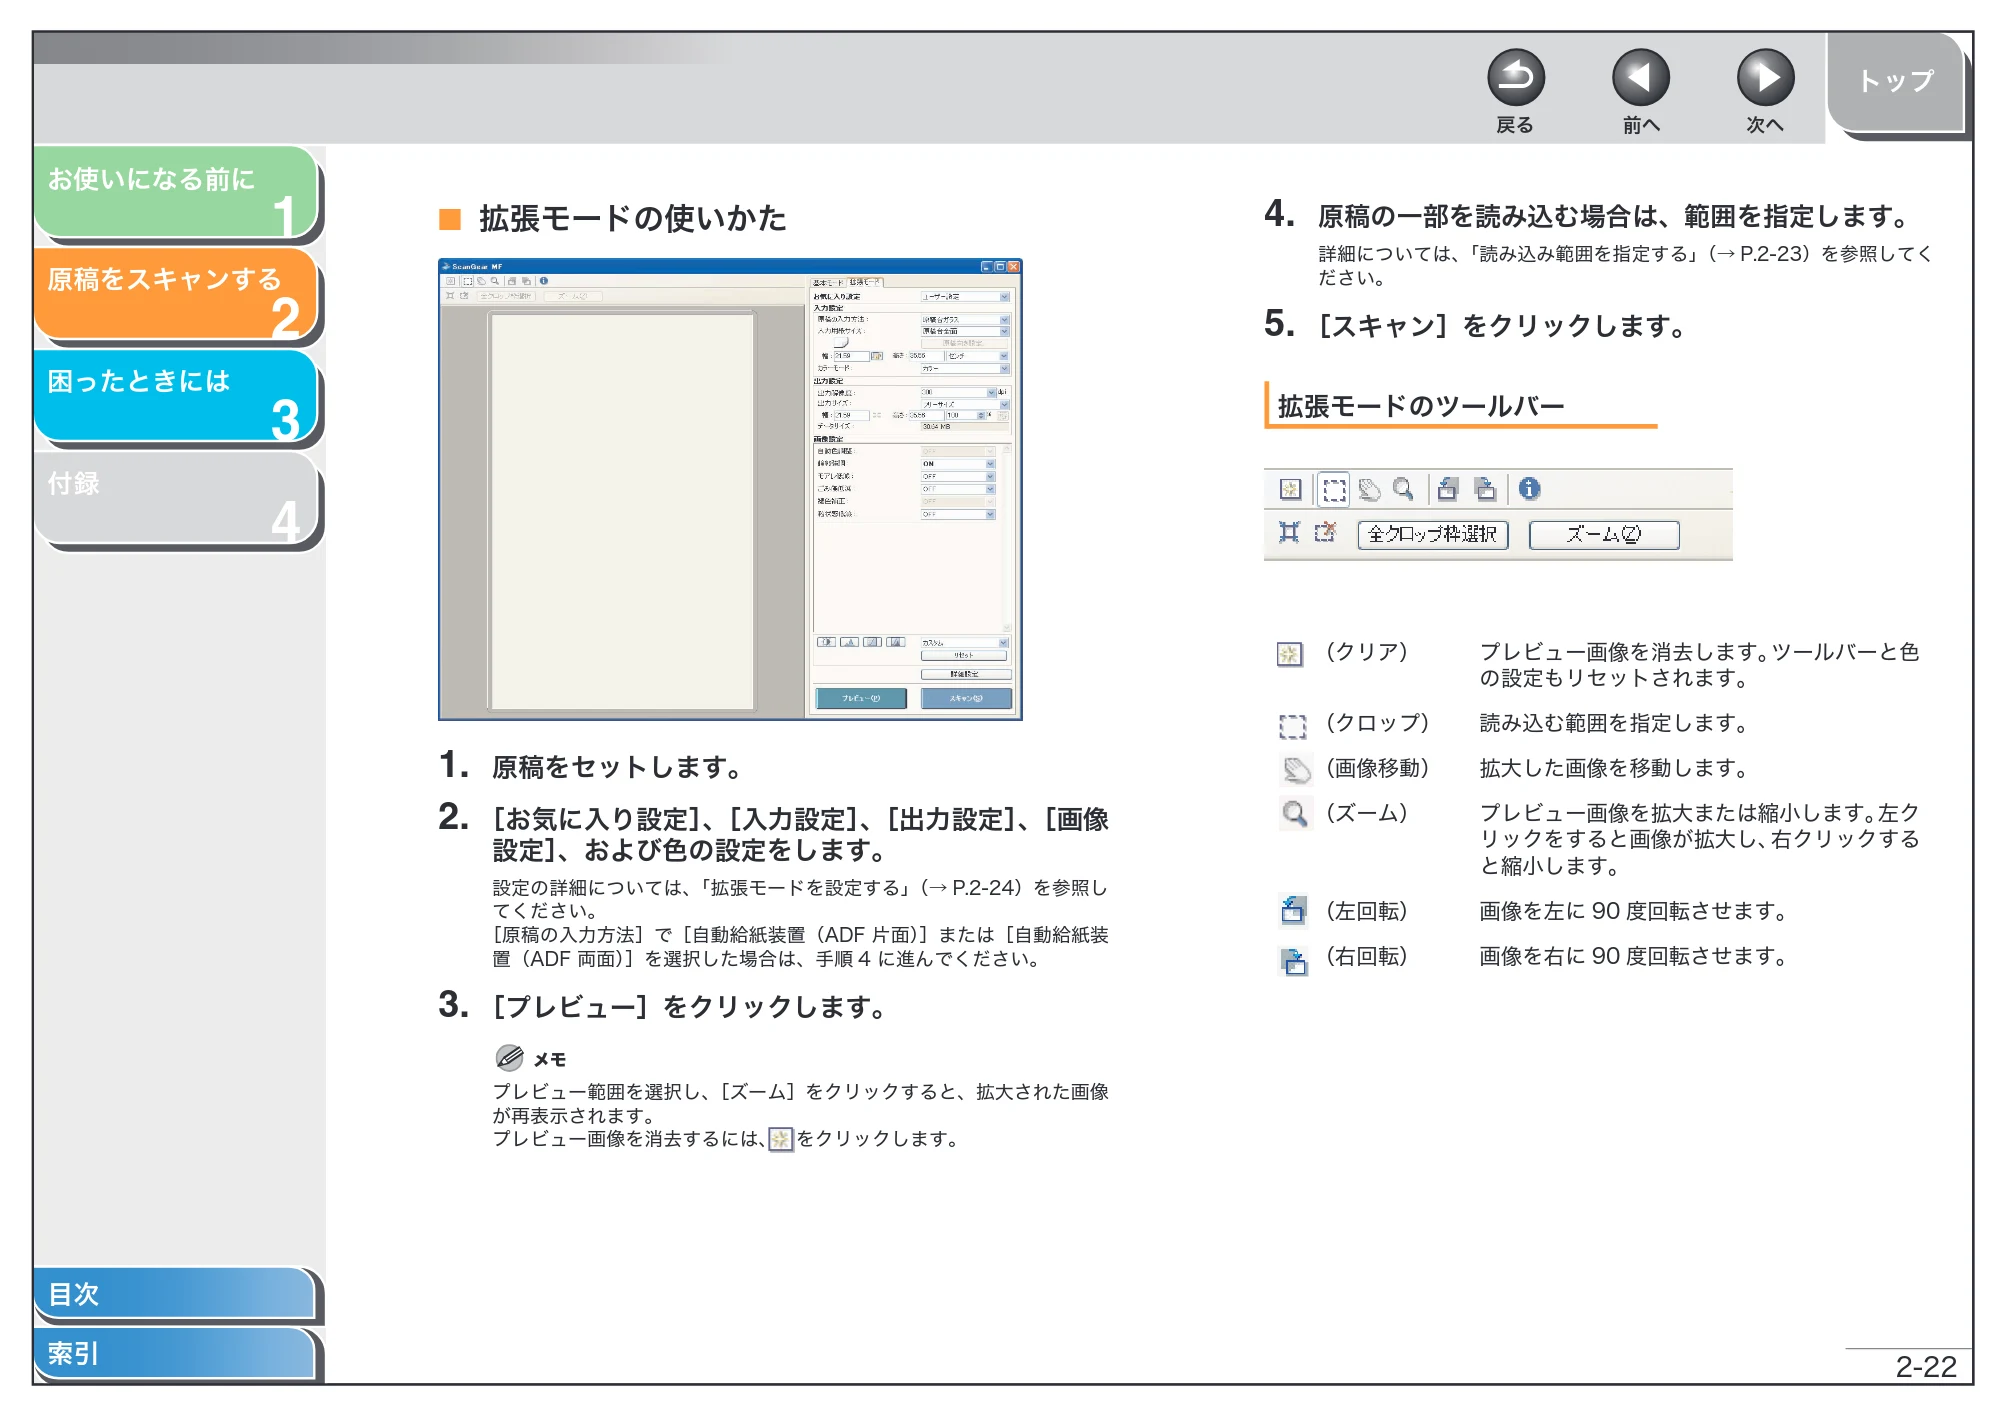Screen dimensions: 2000x1415
Task: Open カスタム dropdown above the リセット button
Action: (x=965, y=643)
